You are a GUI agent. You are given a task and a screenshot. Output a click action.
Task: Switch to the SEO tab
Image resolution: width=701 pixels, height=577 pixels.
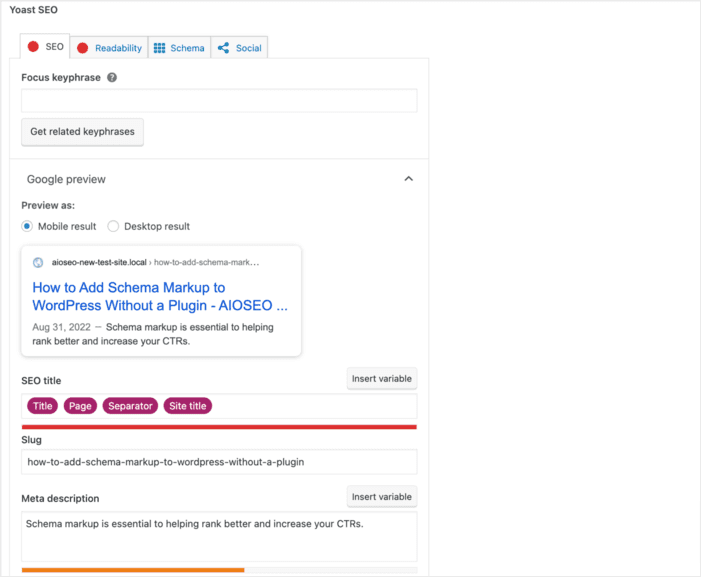(x=45, y=46)
